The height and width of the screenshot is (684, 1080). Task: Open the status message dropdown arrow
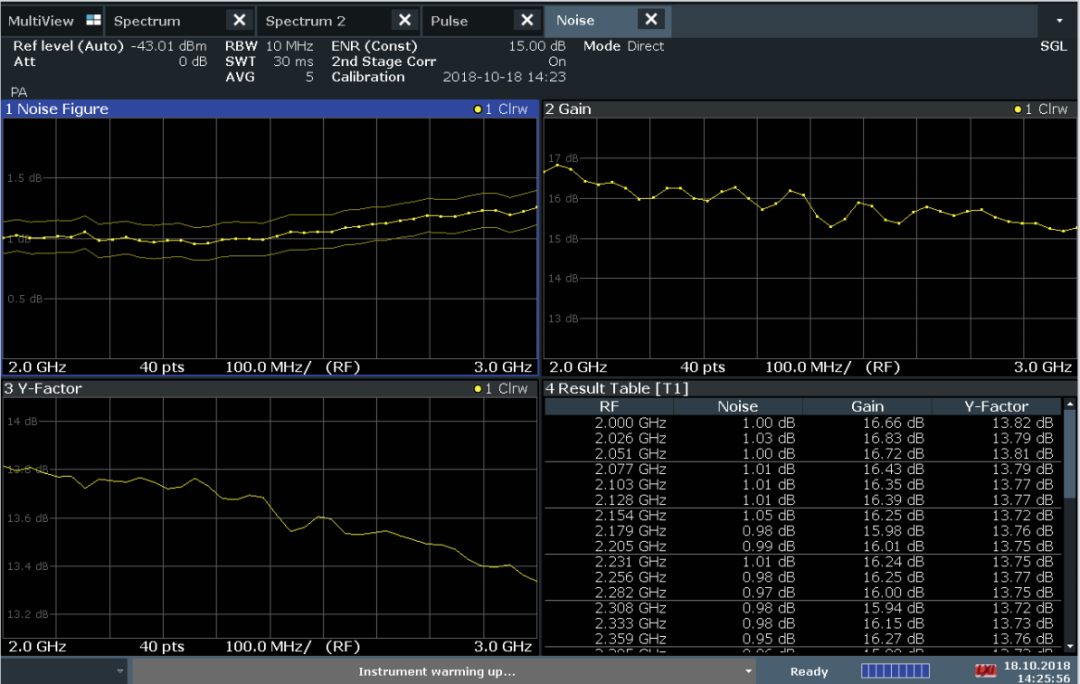[748, 671]
